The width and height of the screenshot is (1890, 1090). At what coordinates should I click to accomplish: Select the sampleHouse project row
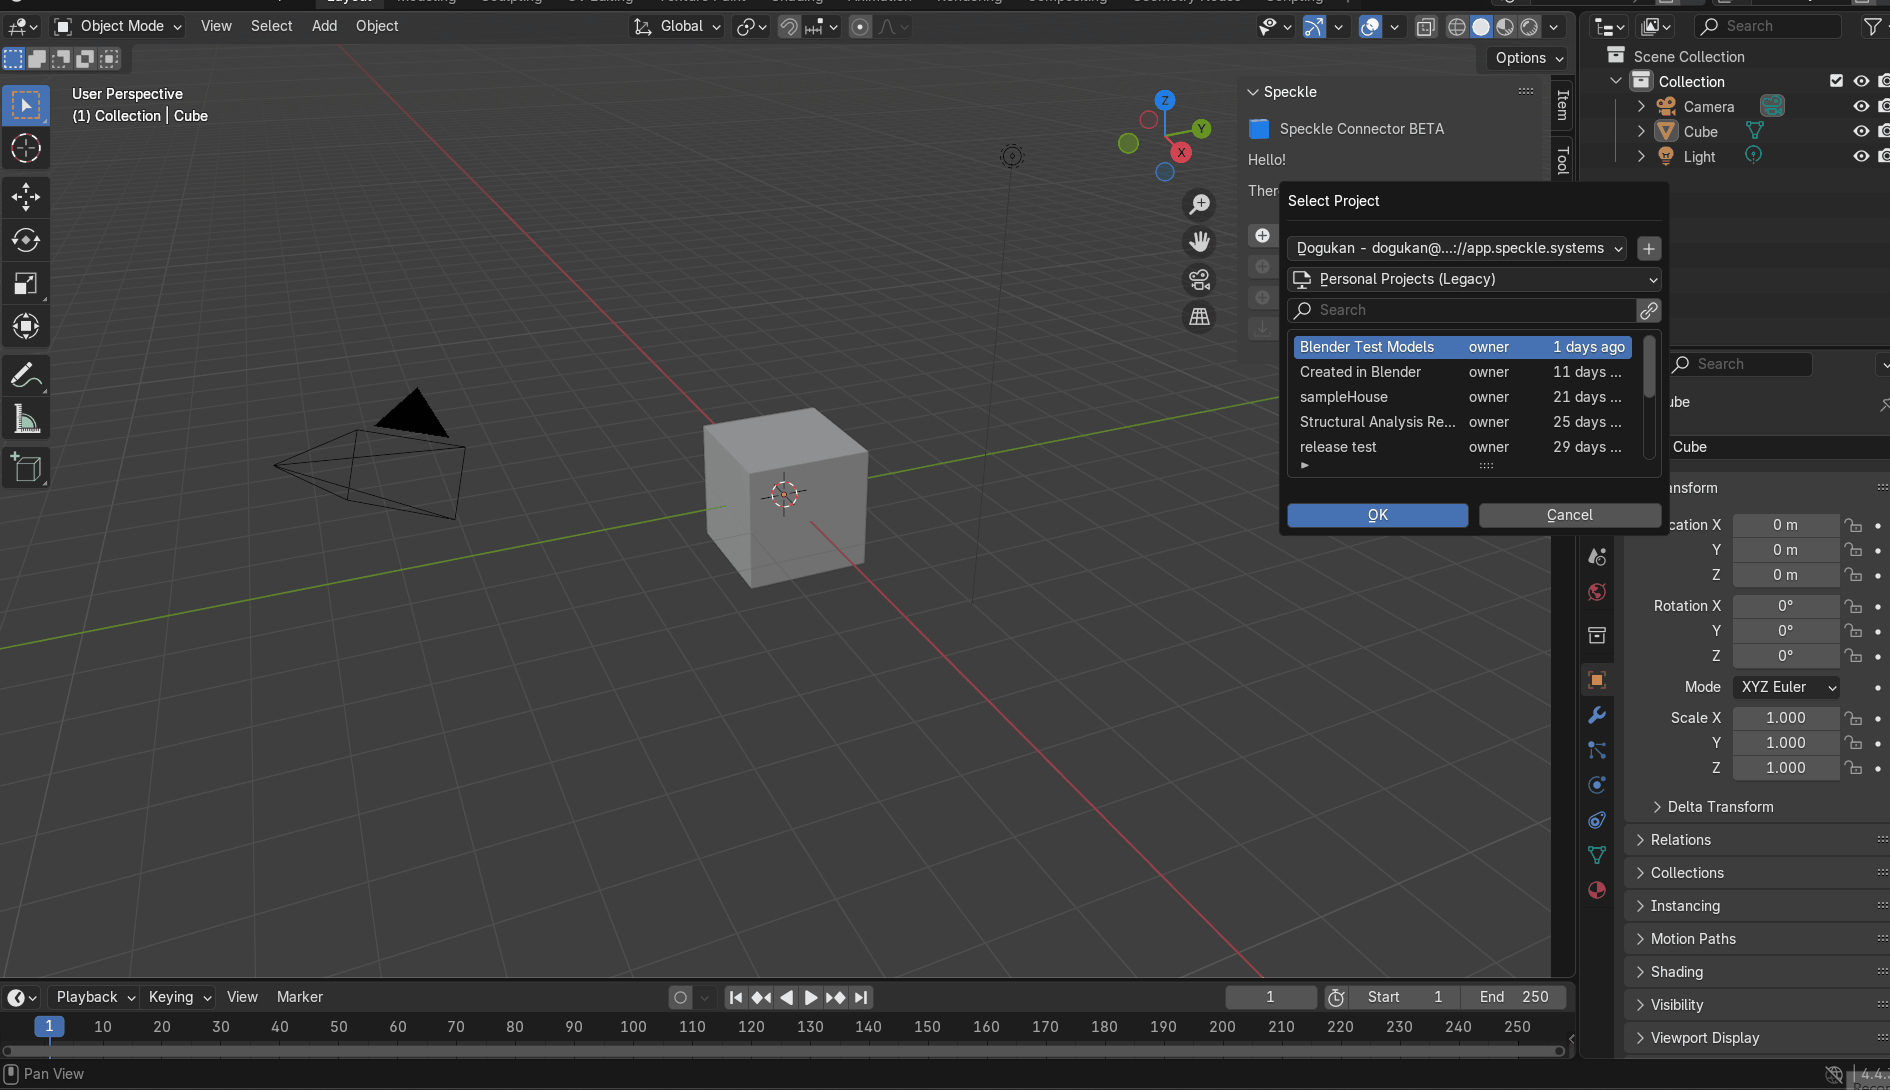point(1462,397)
